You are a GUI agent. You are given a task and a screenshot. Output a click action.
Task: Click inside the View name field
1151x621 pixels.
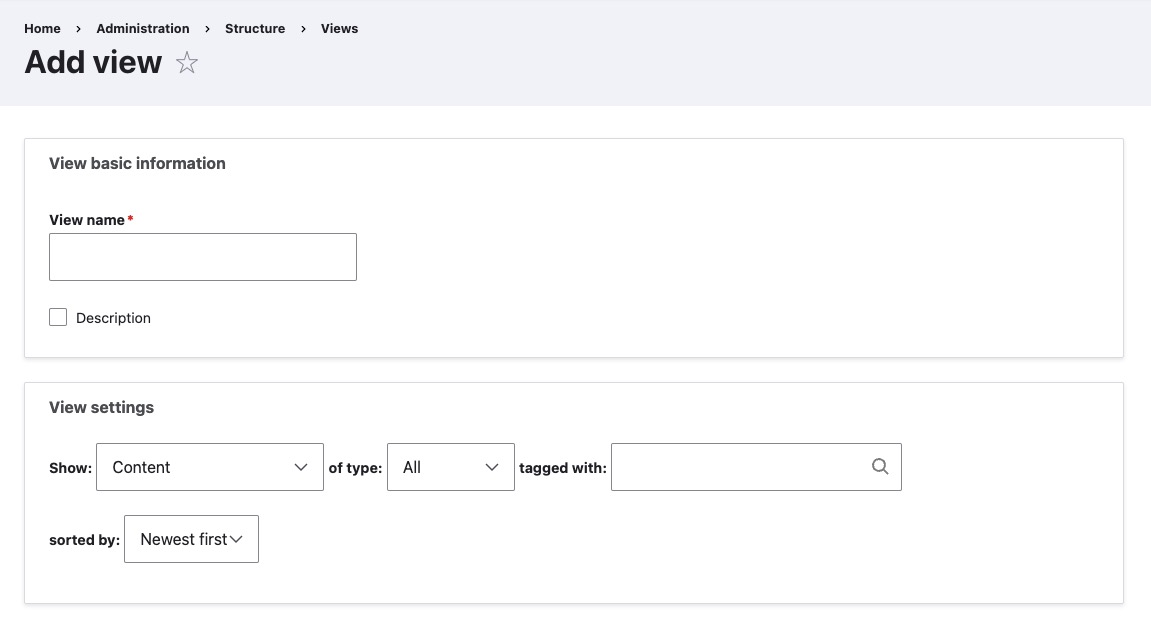pos(202,257)
